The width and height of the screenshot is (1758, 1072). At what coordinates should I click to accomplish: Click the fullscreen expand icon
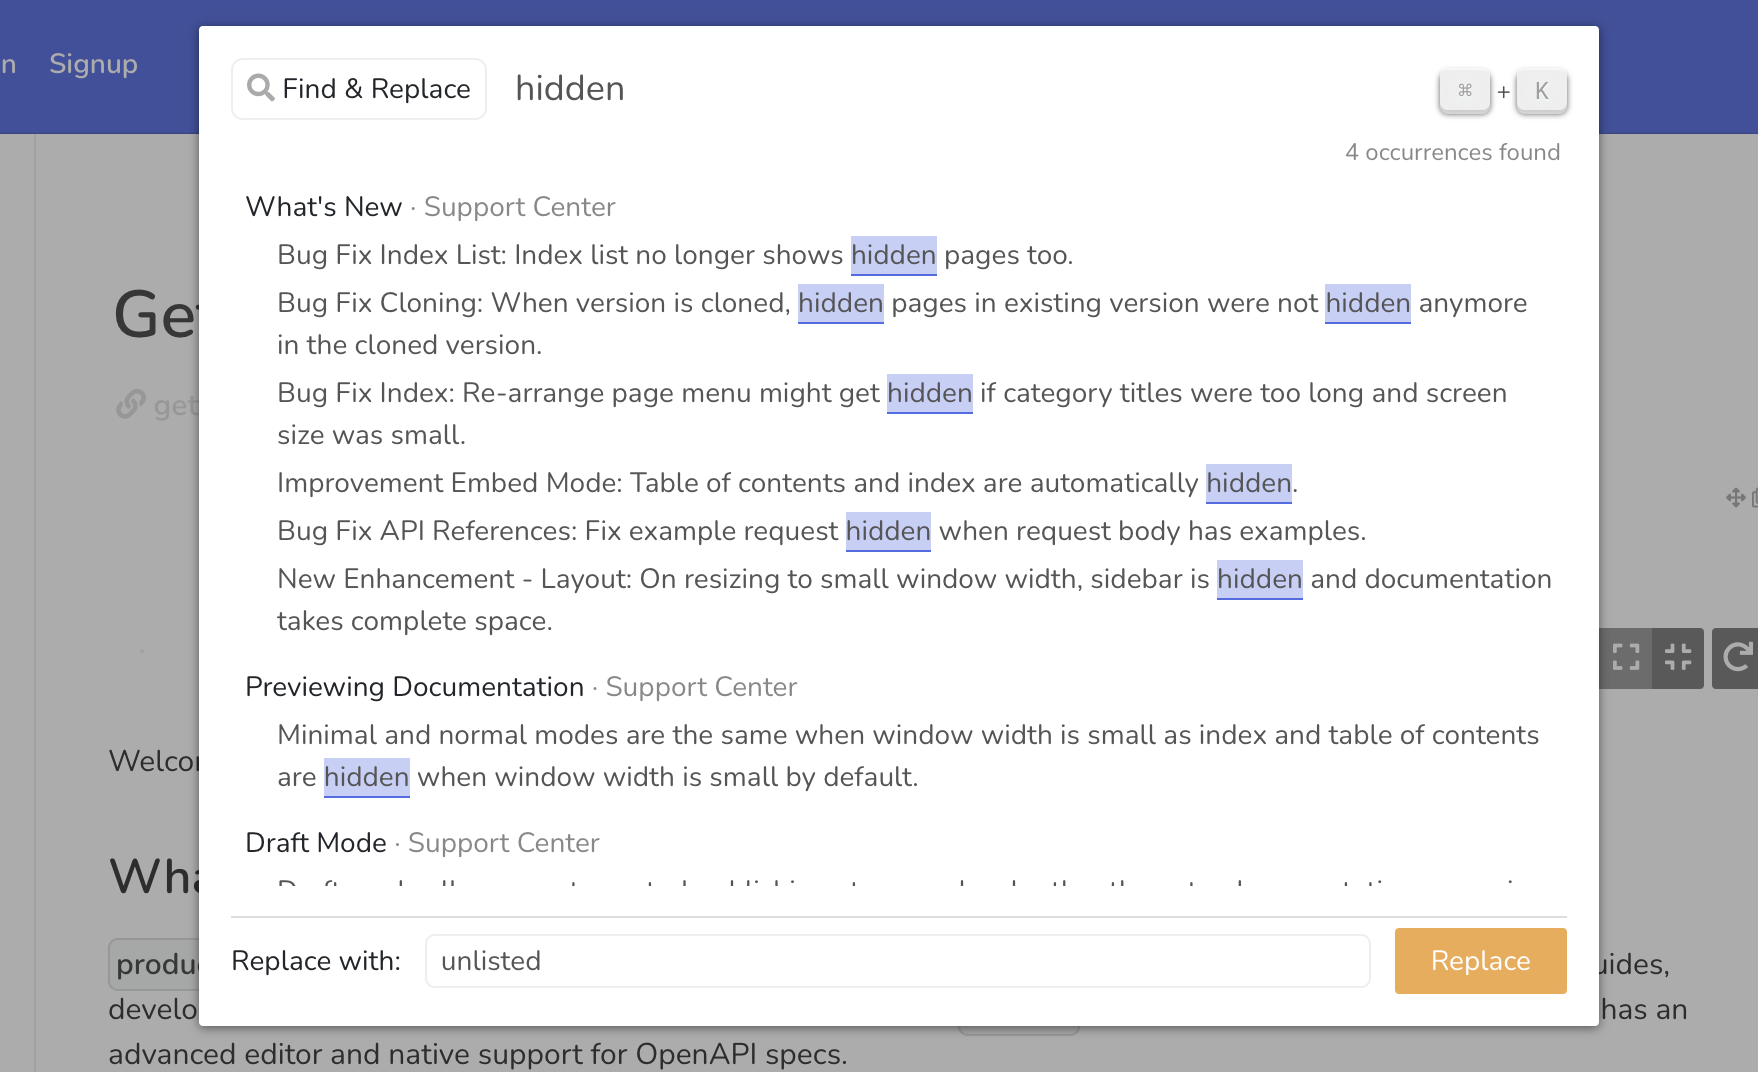coord(1626,657)
